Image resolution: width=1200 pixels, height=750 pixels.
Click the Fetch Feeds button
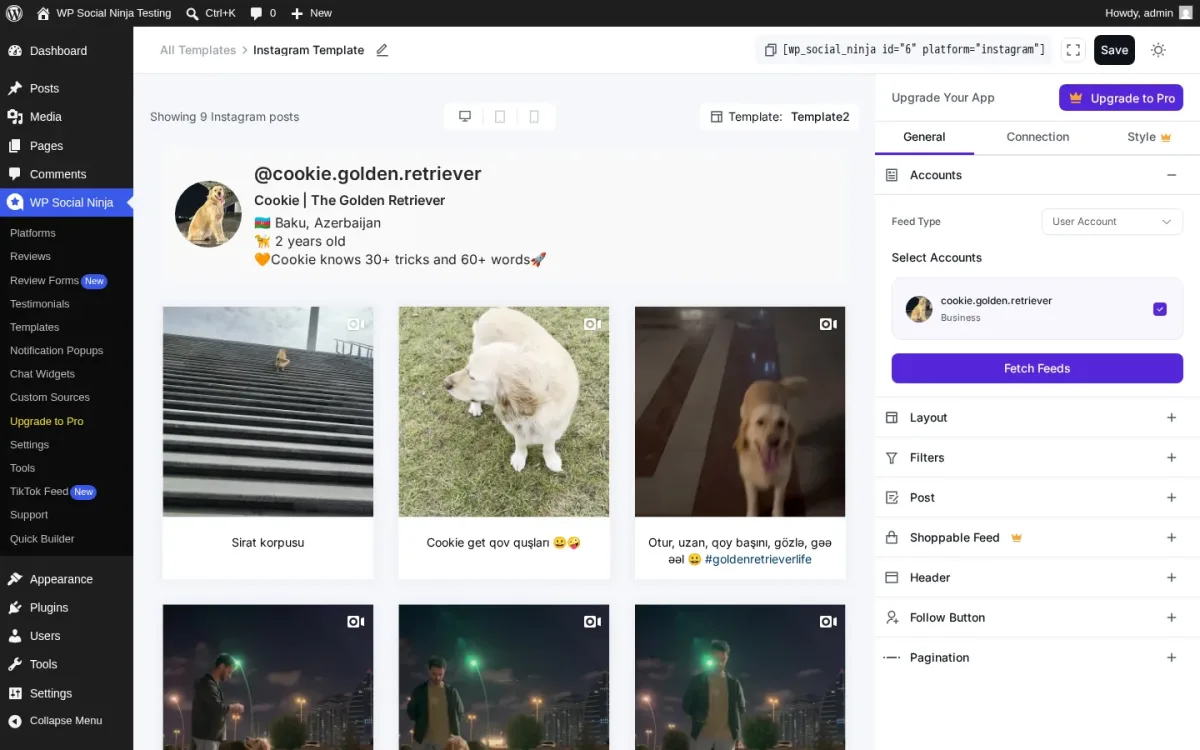click(x=1037, y=368)
